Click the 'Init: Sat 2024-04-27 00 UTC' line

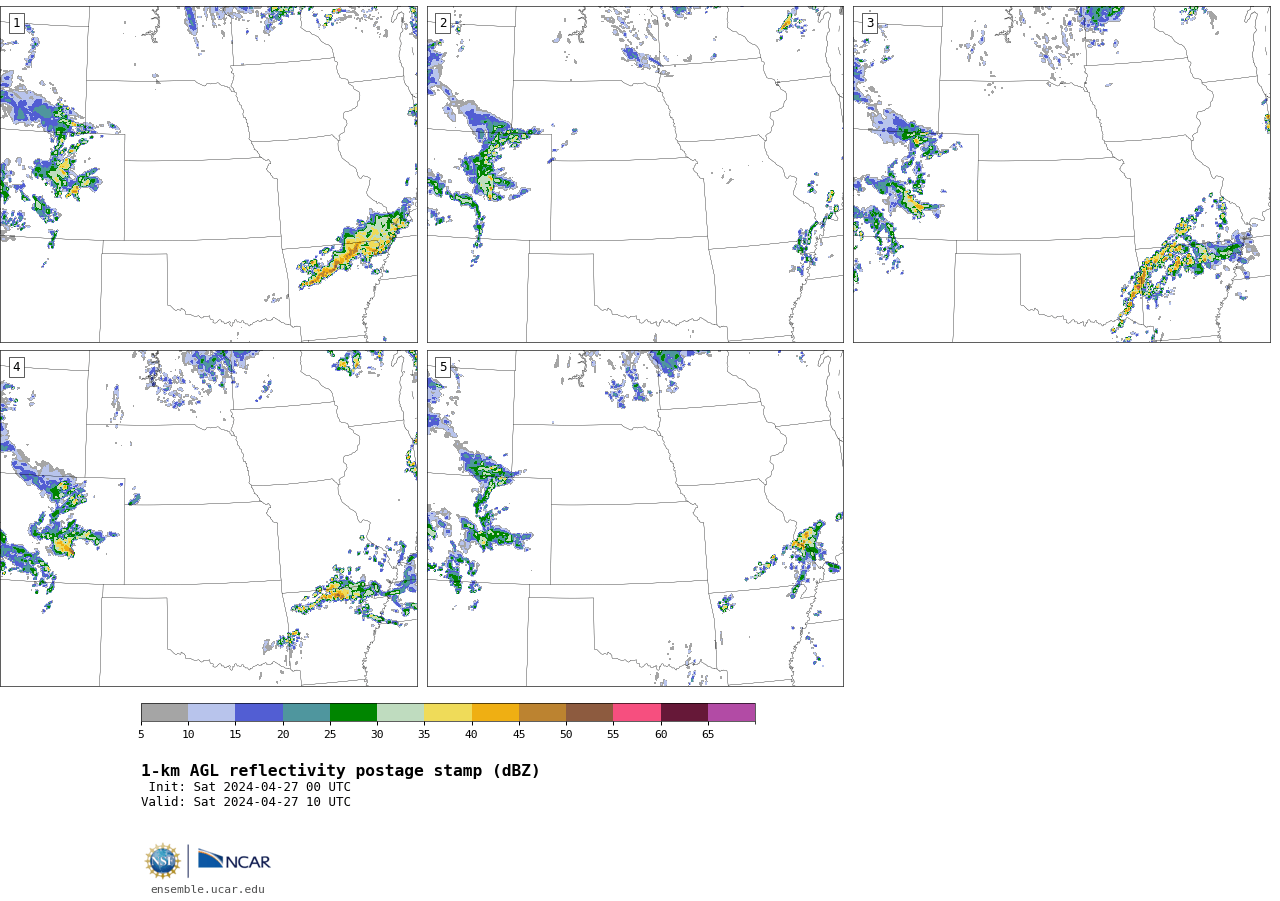point(250,787)
